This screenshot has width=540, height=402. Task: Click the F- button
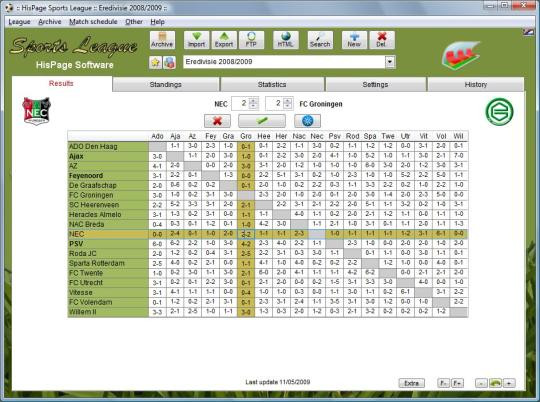pyautogui.click(x=444, y=383)
